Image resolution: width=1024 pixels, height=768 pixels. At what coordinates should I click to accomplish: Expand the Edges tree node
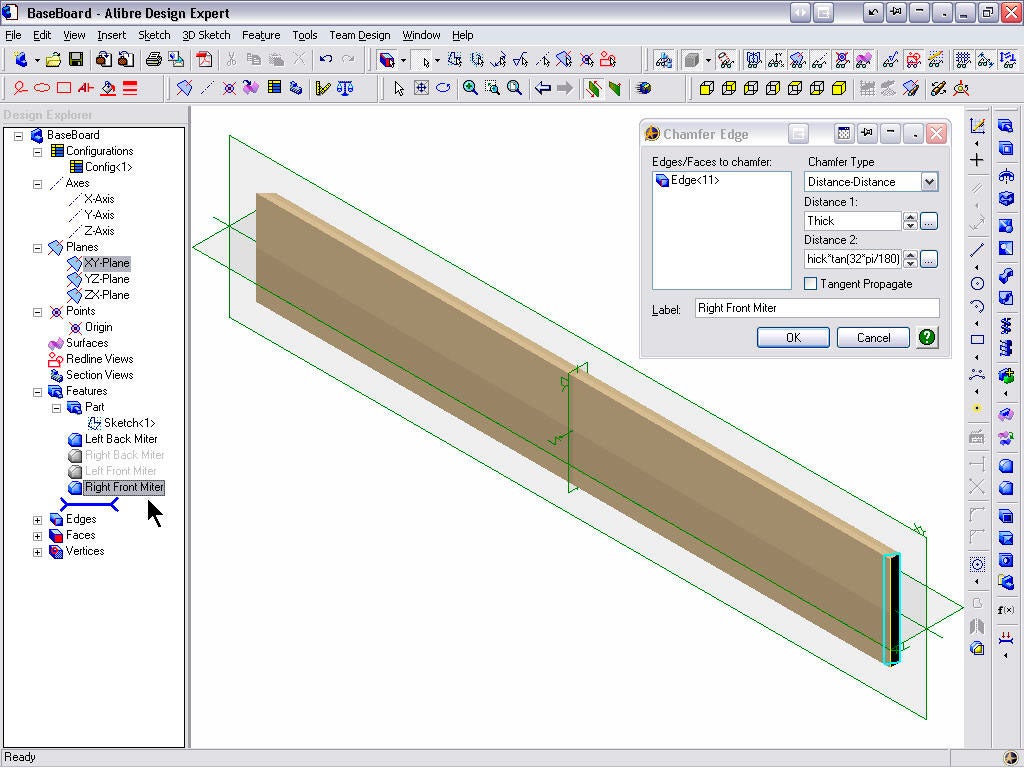(x=38, y=519)
